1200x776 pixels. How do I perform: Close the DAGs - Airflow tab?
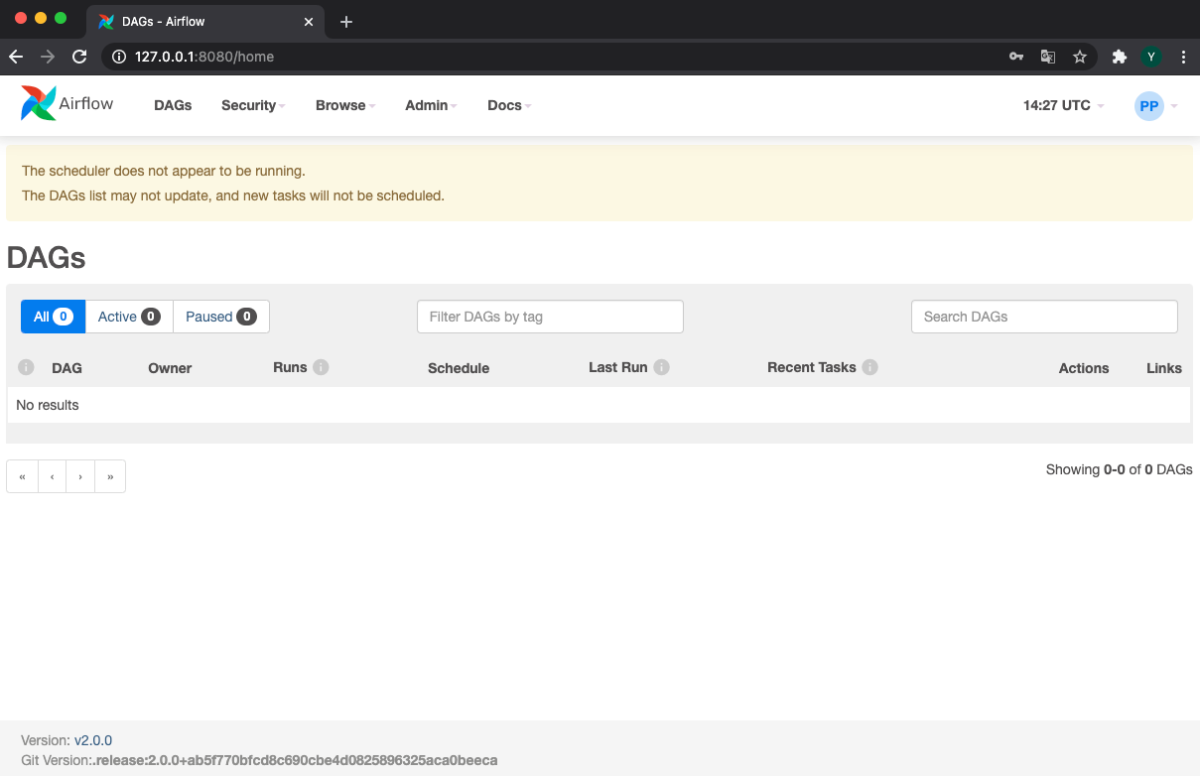point(309,21)
